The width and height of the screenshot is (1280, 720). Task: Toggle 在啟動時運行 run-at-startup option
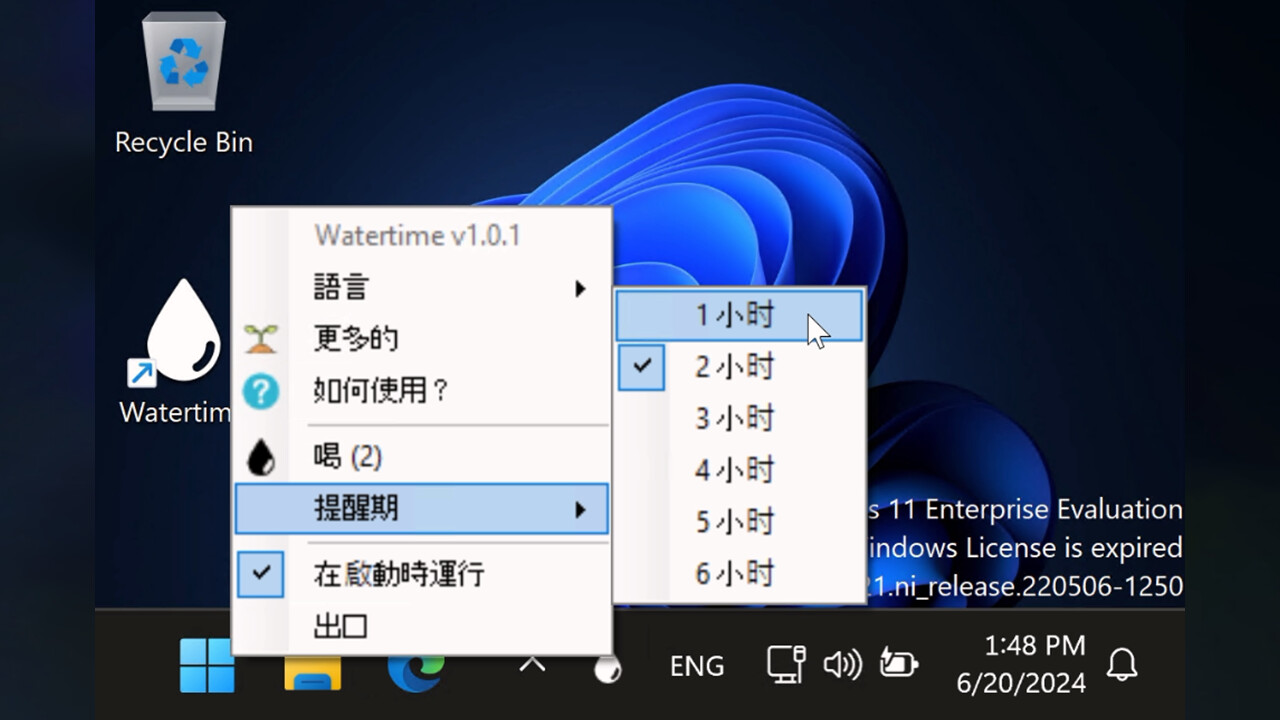[398, 574]
